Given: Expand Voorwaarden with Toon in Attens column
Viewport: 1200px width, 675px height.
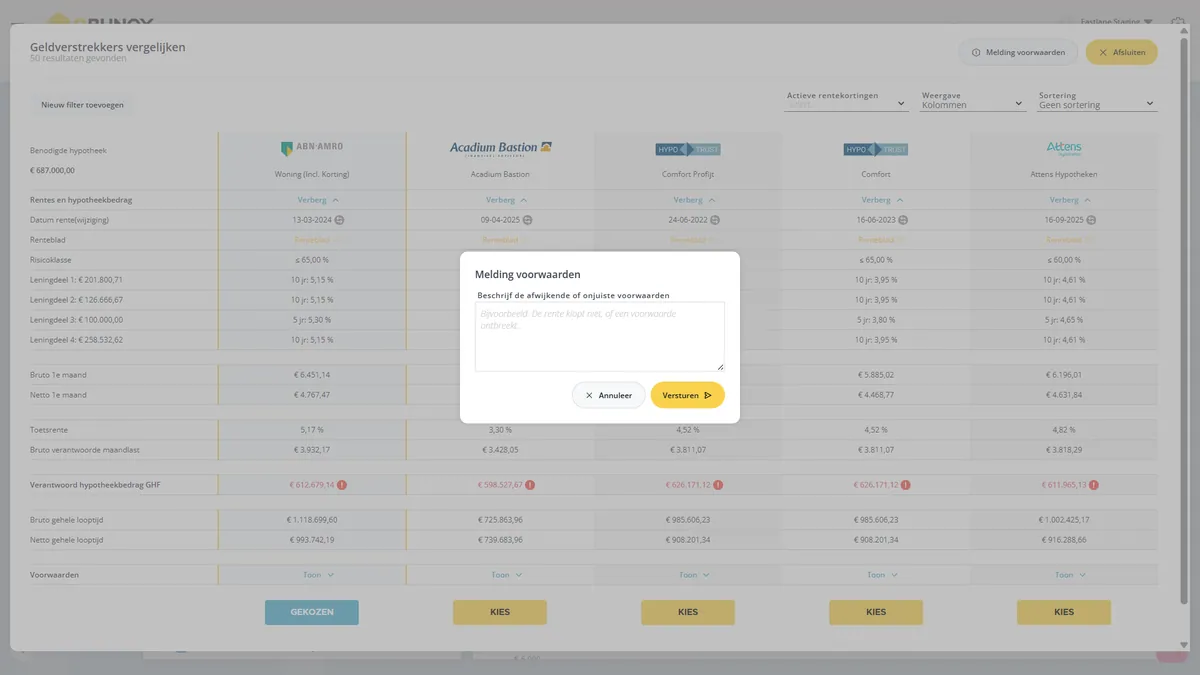Looking at the screenshot, I should click(1070, 575).
